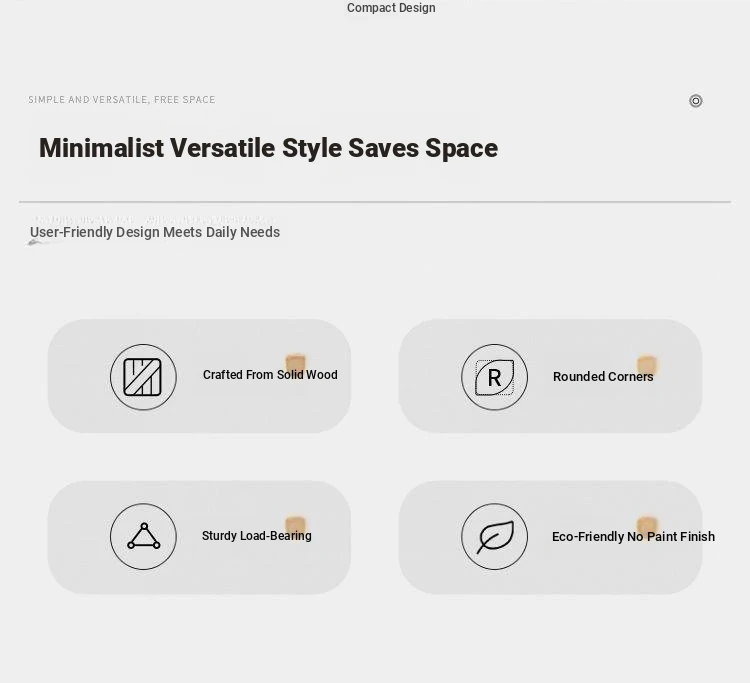Select the Eco-Friendly No Paint Finish label
The height and width of the screenshot is (683, 750).
point(633,537)
